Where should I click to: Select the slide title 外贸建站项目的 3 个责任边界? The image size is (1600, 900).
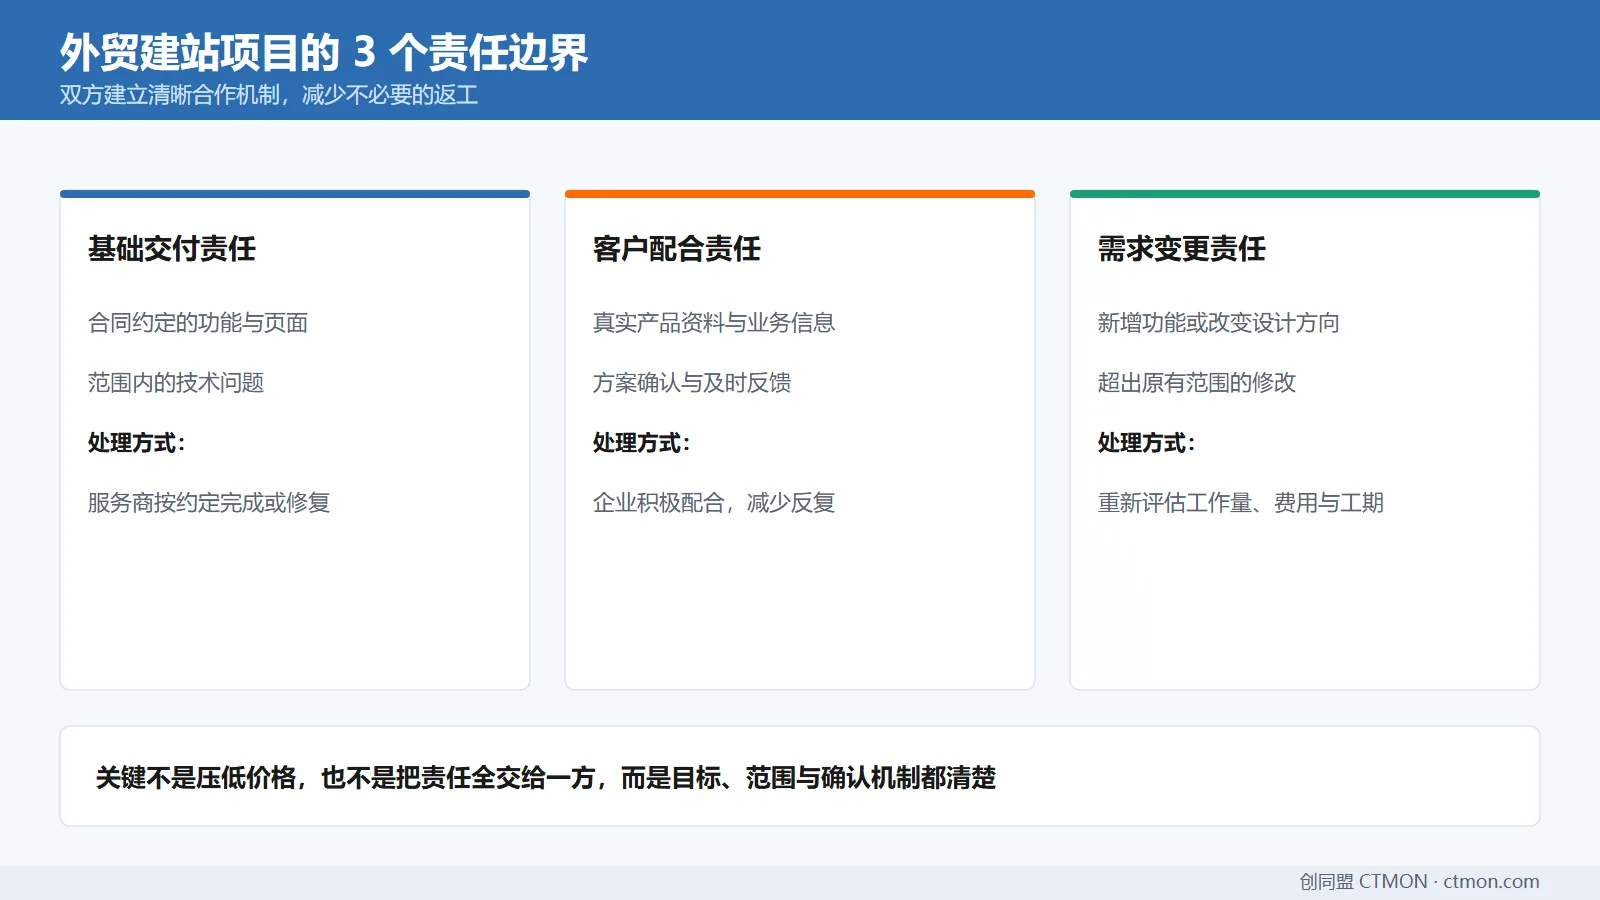click(324, 52)
